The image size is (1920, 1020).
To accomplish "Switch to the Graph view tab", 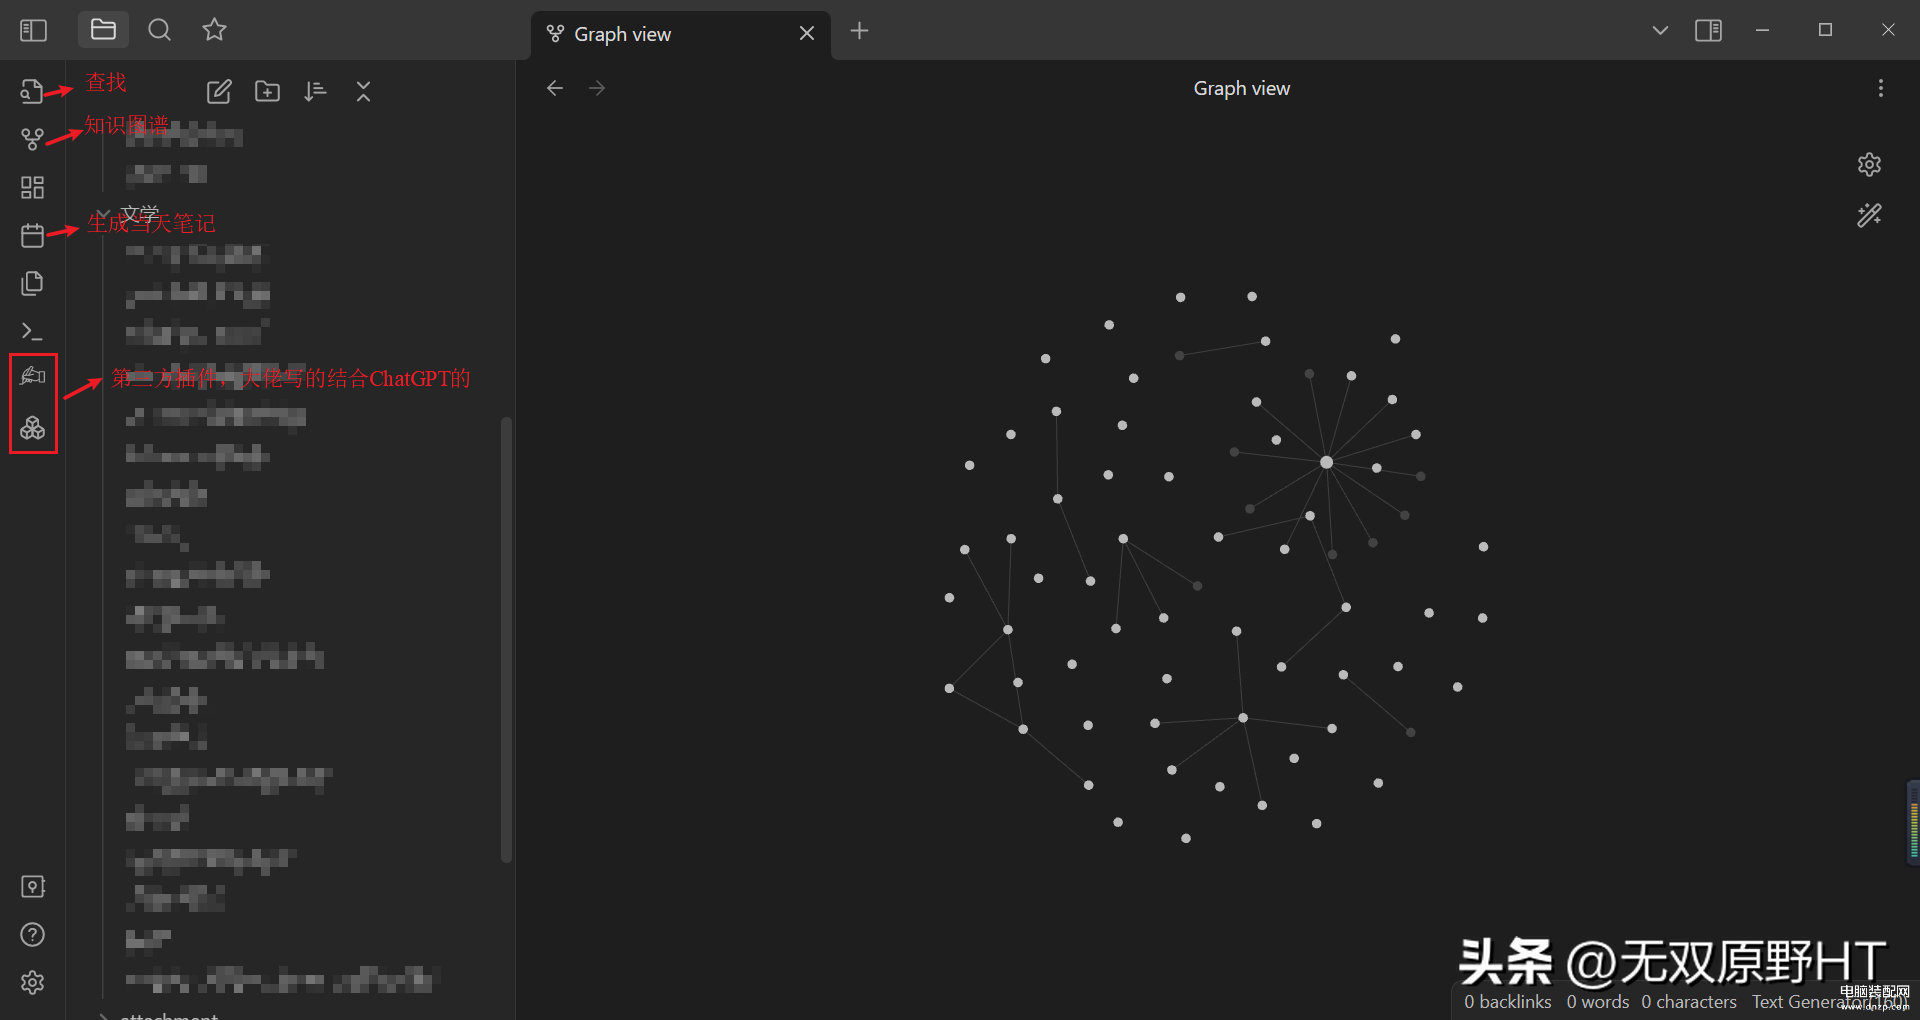I will (681, 35).
